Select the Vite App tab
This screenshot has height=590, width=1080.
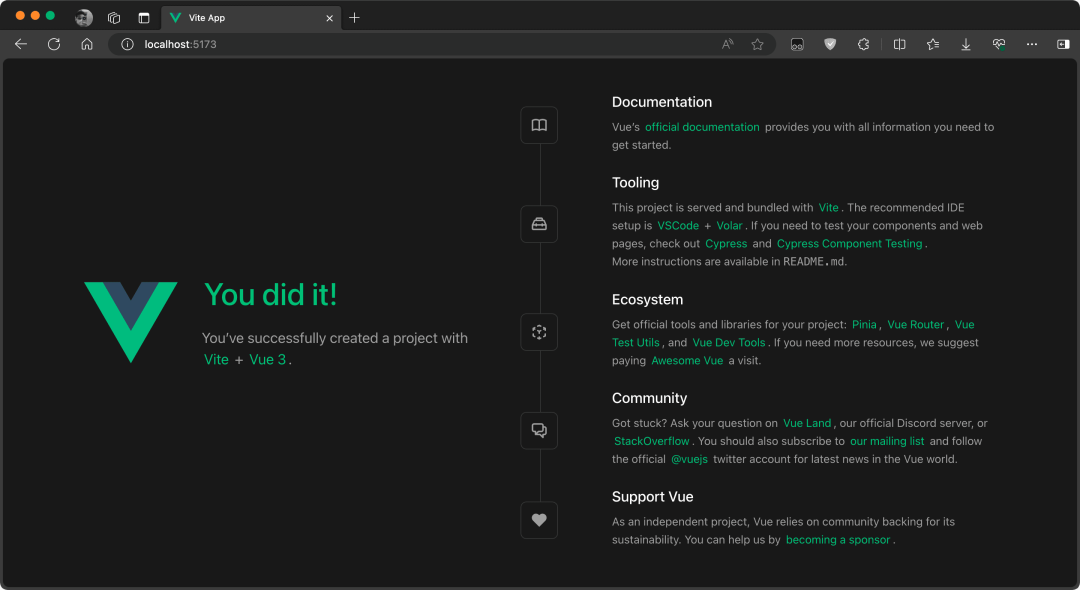point(251,18)
